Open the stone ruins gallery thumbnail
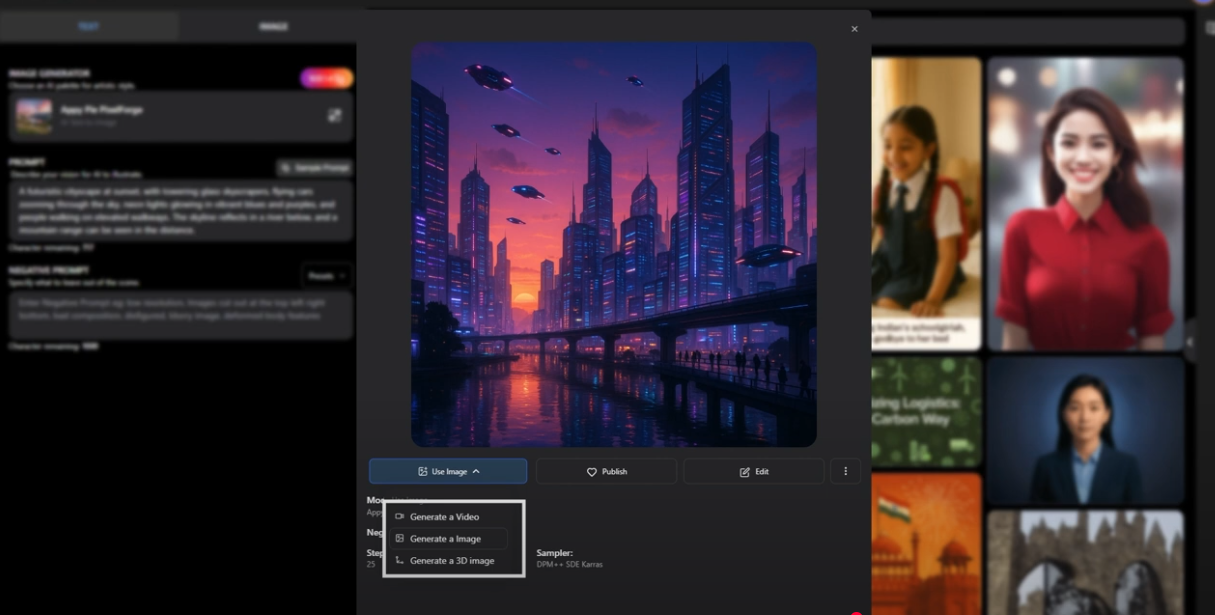 [x=1085, y=563]
